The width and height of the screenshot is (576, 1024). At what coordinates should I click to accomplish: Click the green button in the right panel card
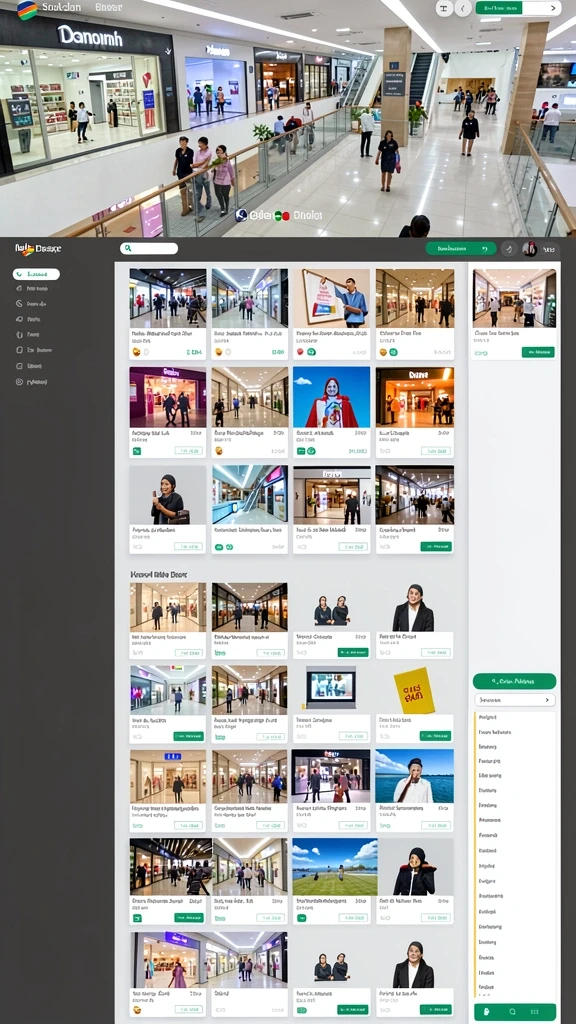pyautogui.click(x=538, y=353)
